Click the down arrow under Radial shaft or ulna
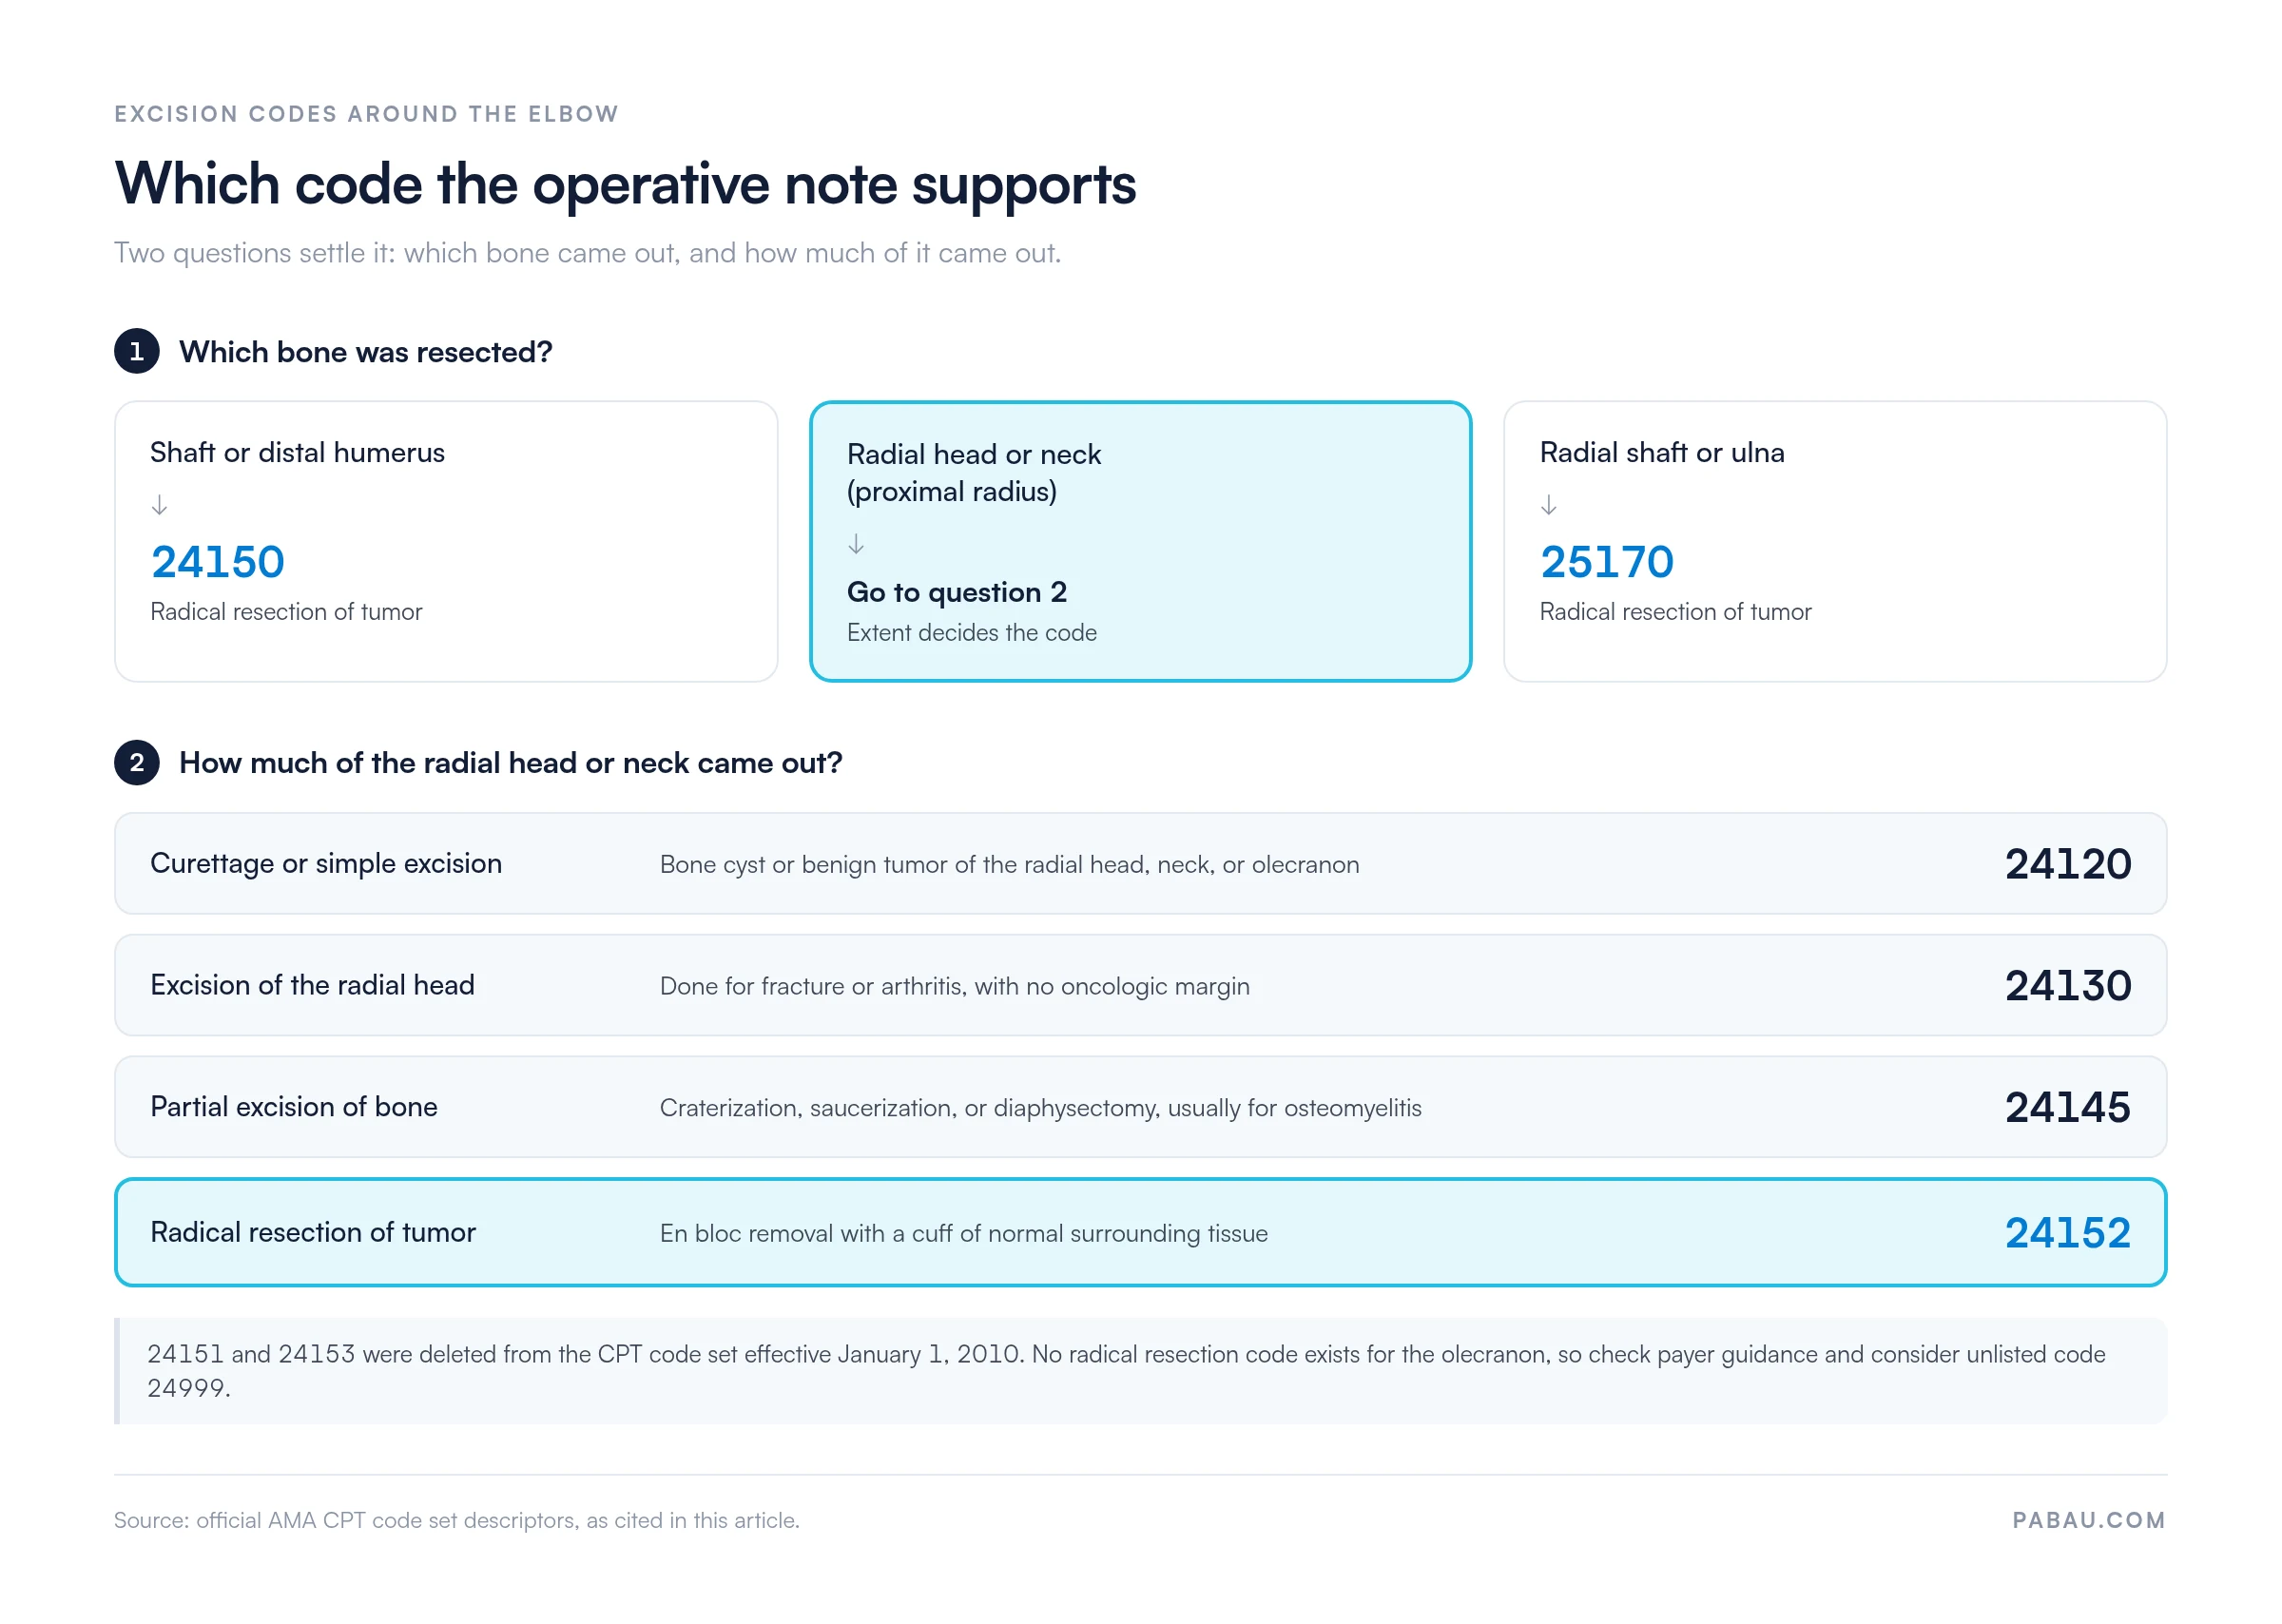2282x1624 pixels. [1548, 504]
